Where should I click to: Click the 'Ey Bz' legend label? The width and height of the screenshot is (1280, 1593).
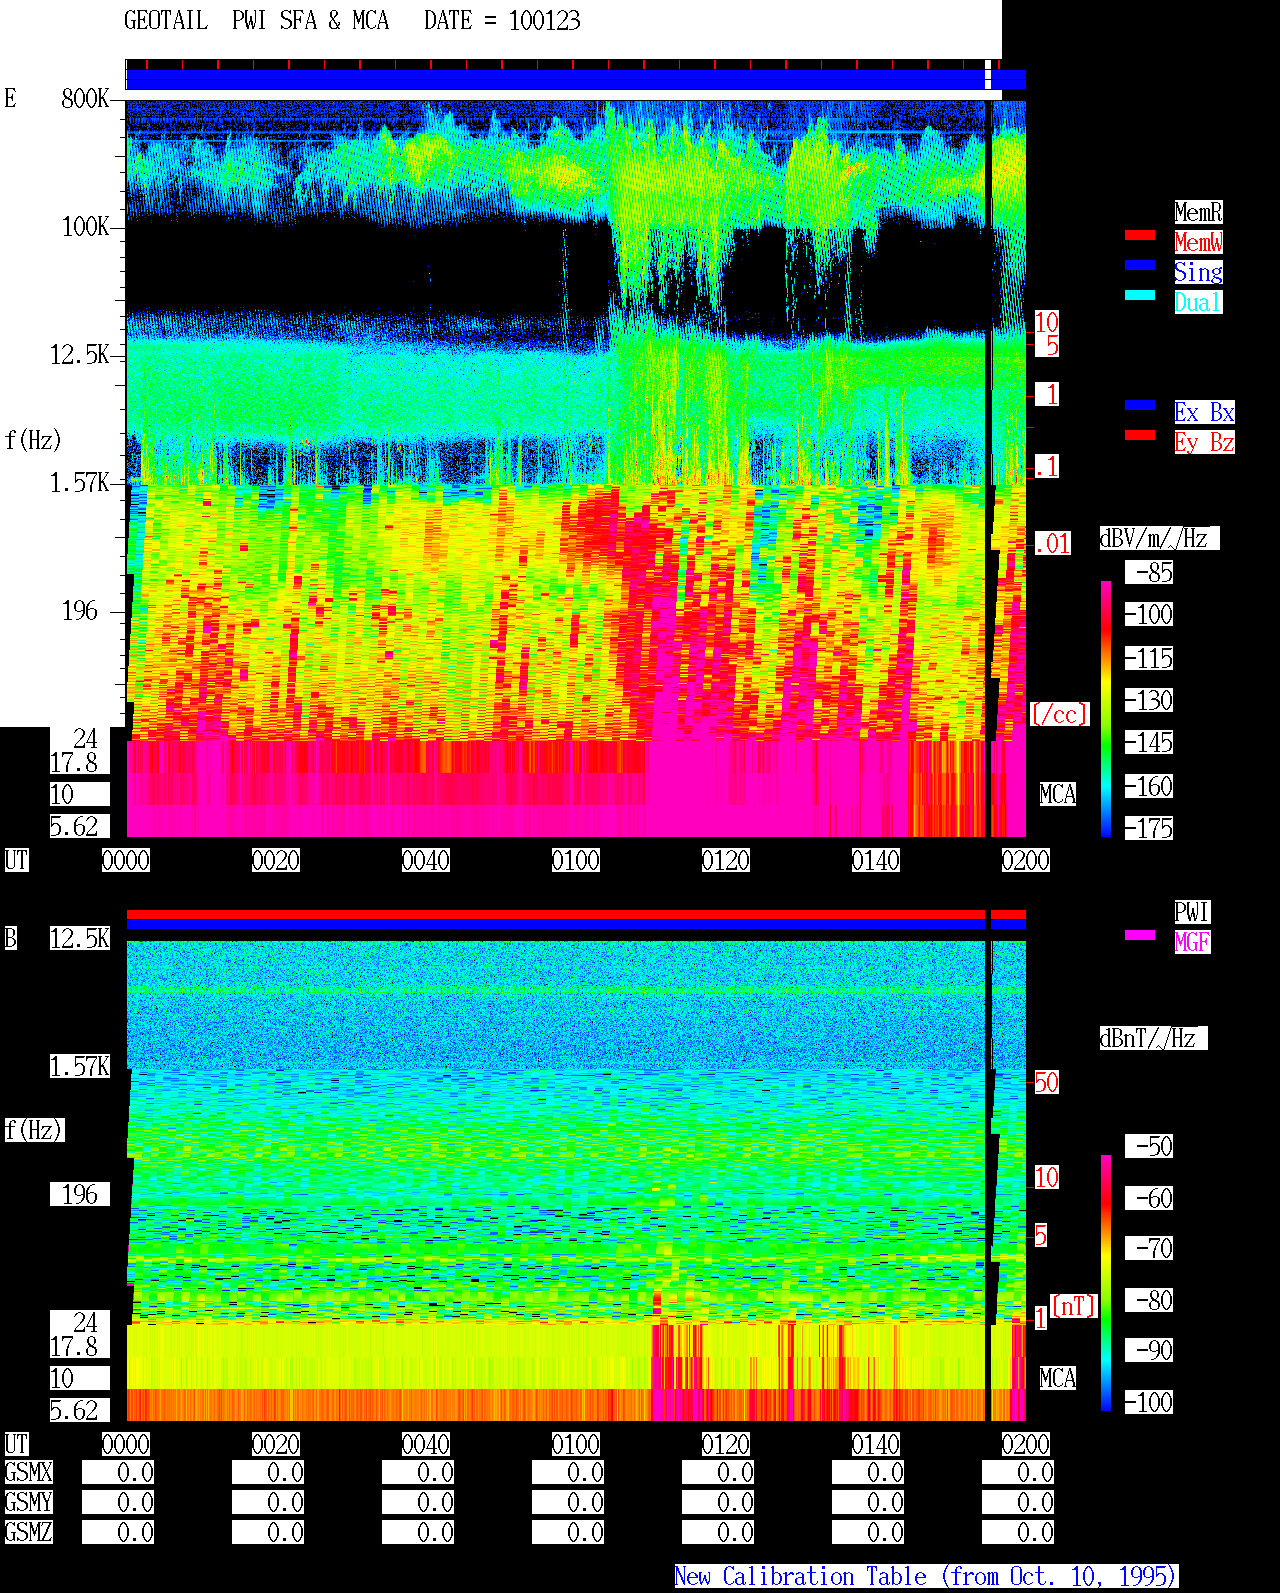1204,442
